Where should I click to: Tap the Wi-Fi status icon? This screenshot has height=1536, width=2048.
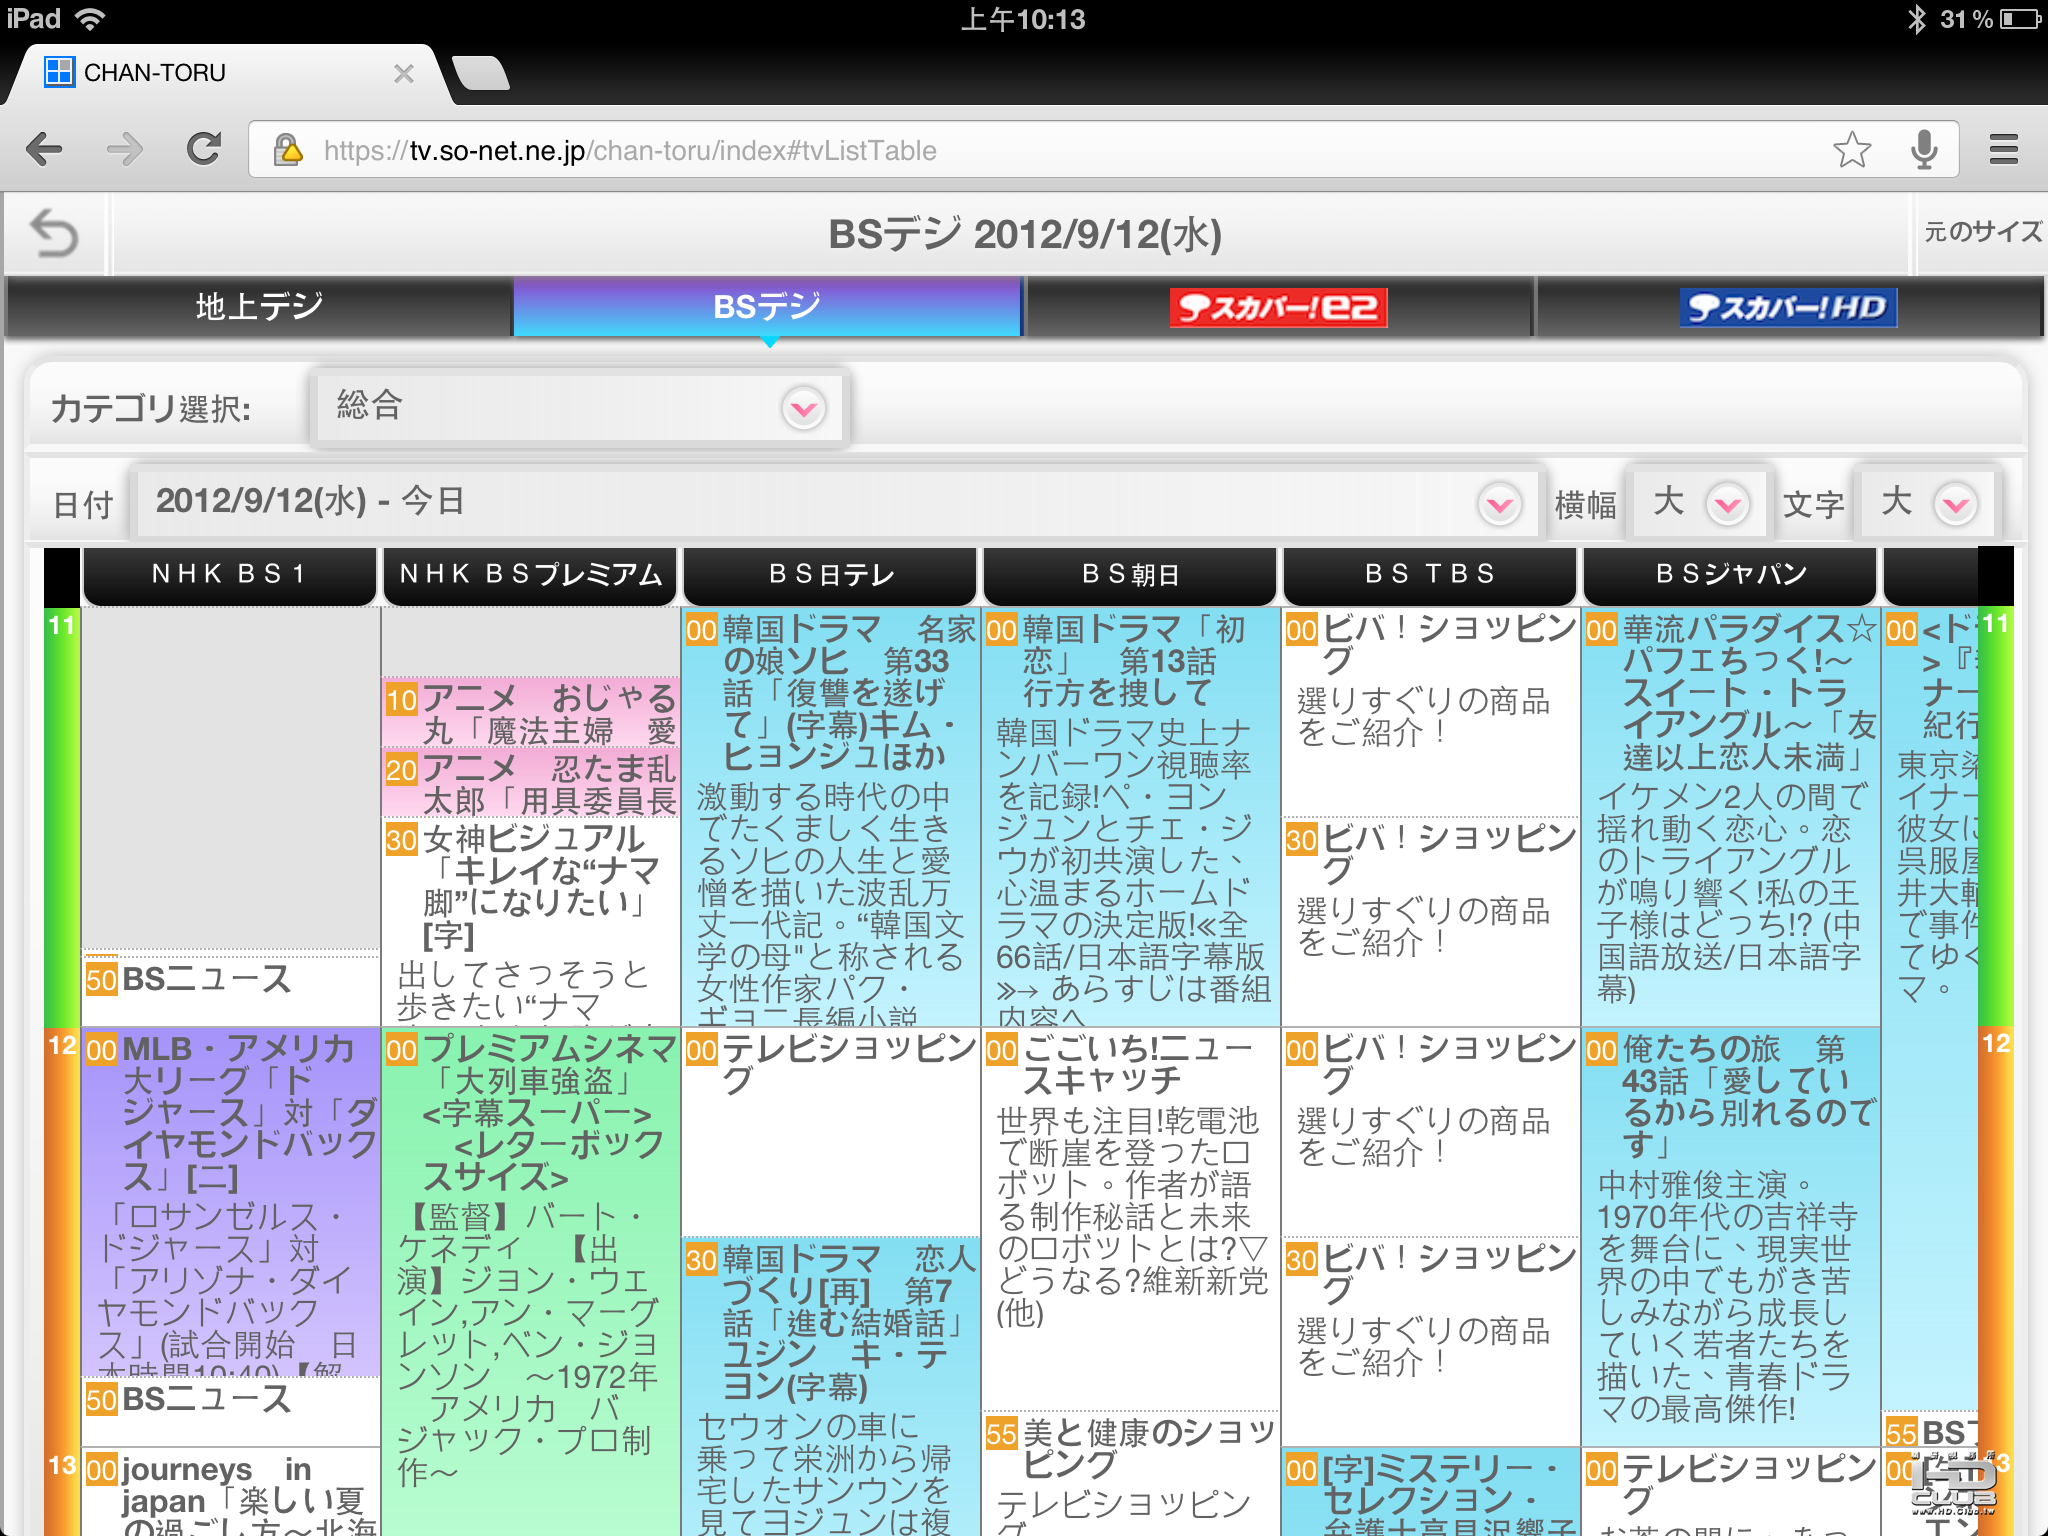90,19
